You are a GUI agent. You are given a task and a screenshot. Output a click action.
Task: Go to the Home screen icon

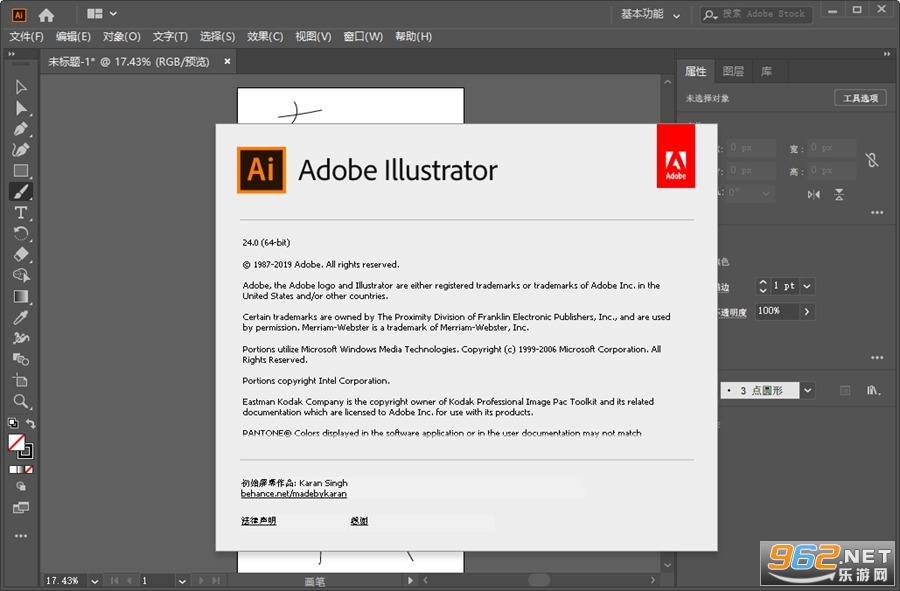coord(46,15)
